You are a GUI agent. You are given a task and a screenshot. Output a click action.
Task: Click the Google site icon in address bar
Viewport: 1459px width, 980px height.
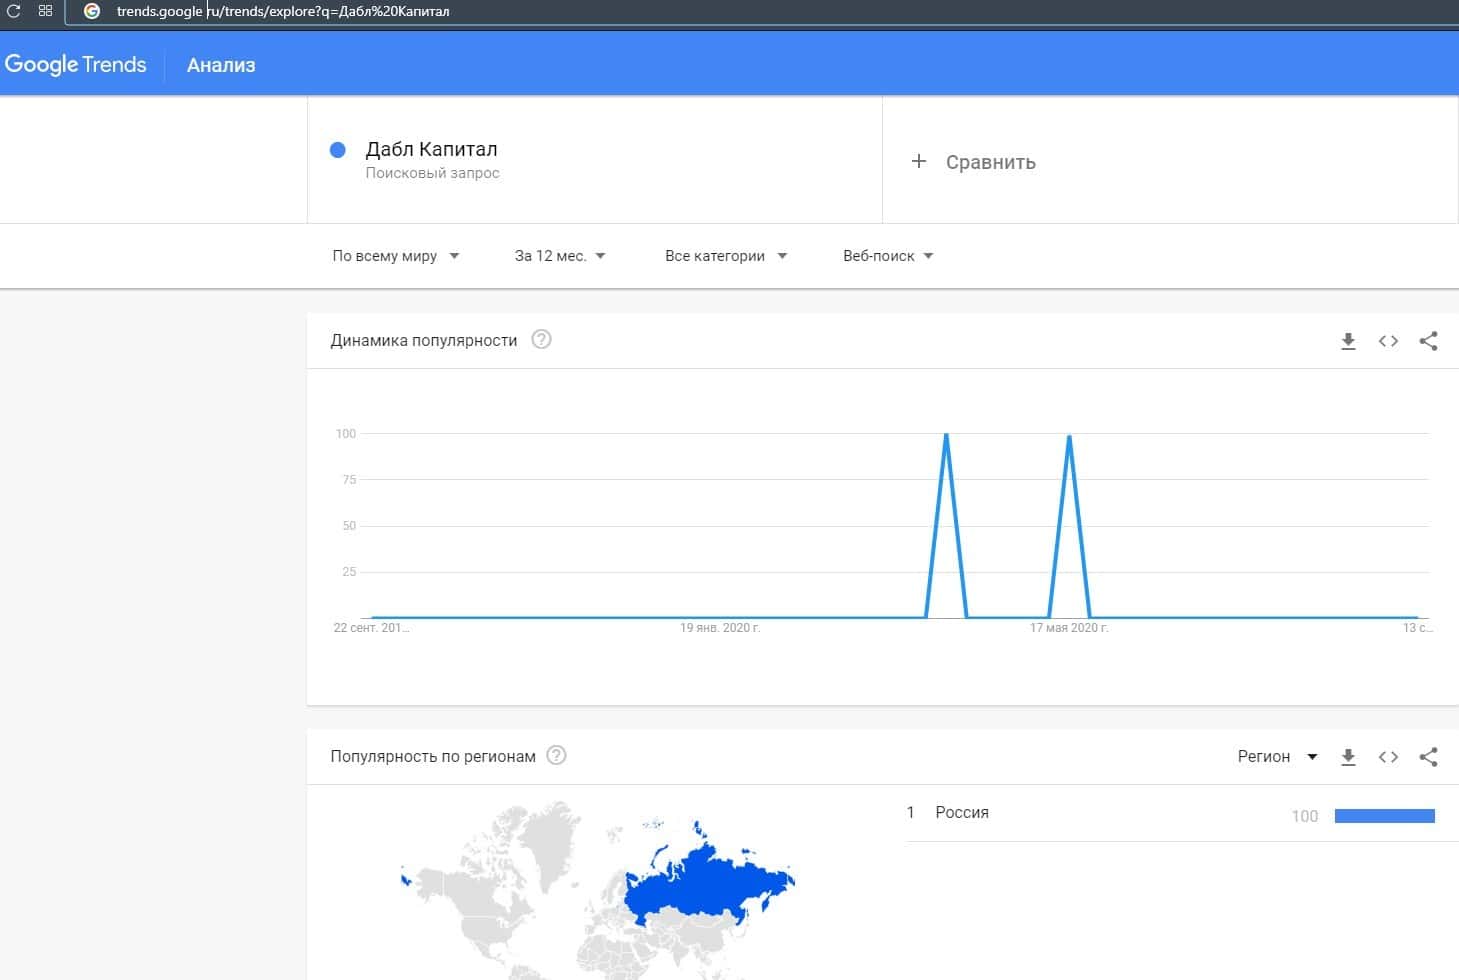click(x=92, y=11)
